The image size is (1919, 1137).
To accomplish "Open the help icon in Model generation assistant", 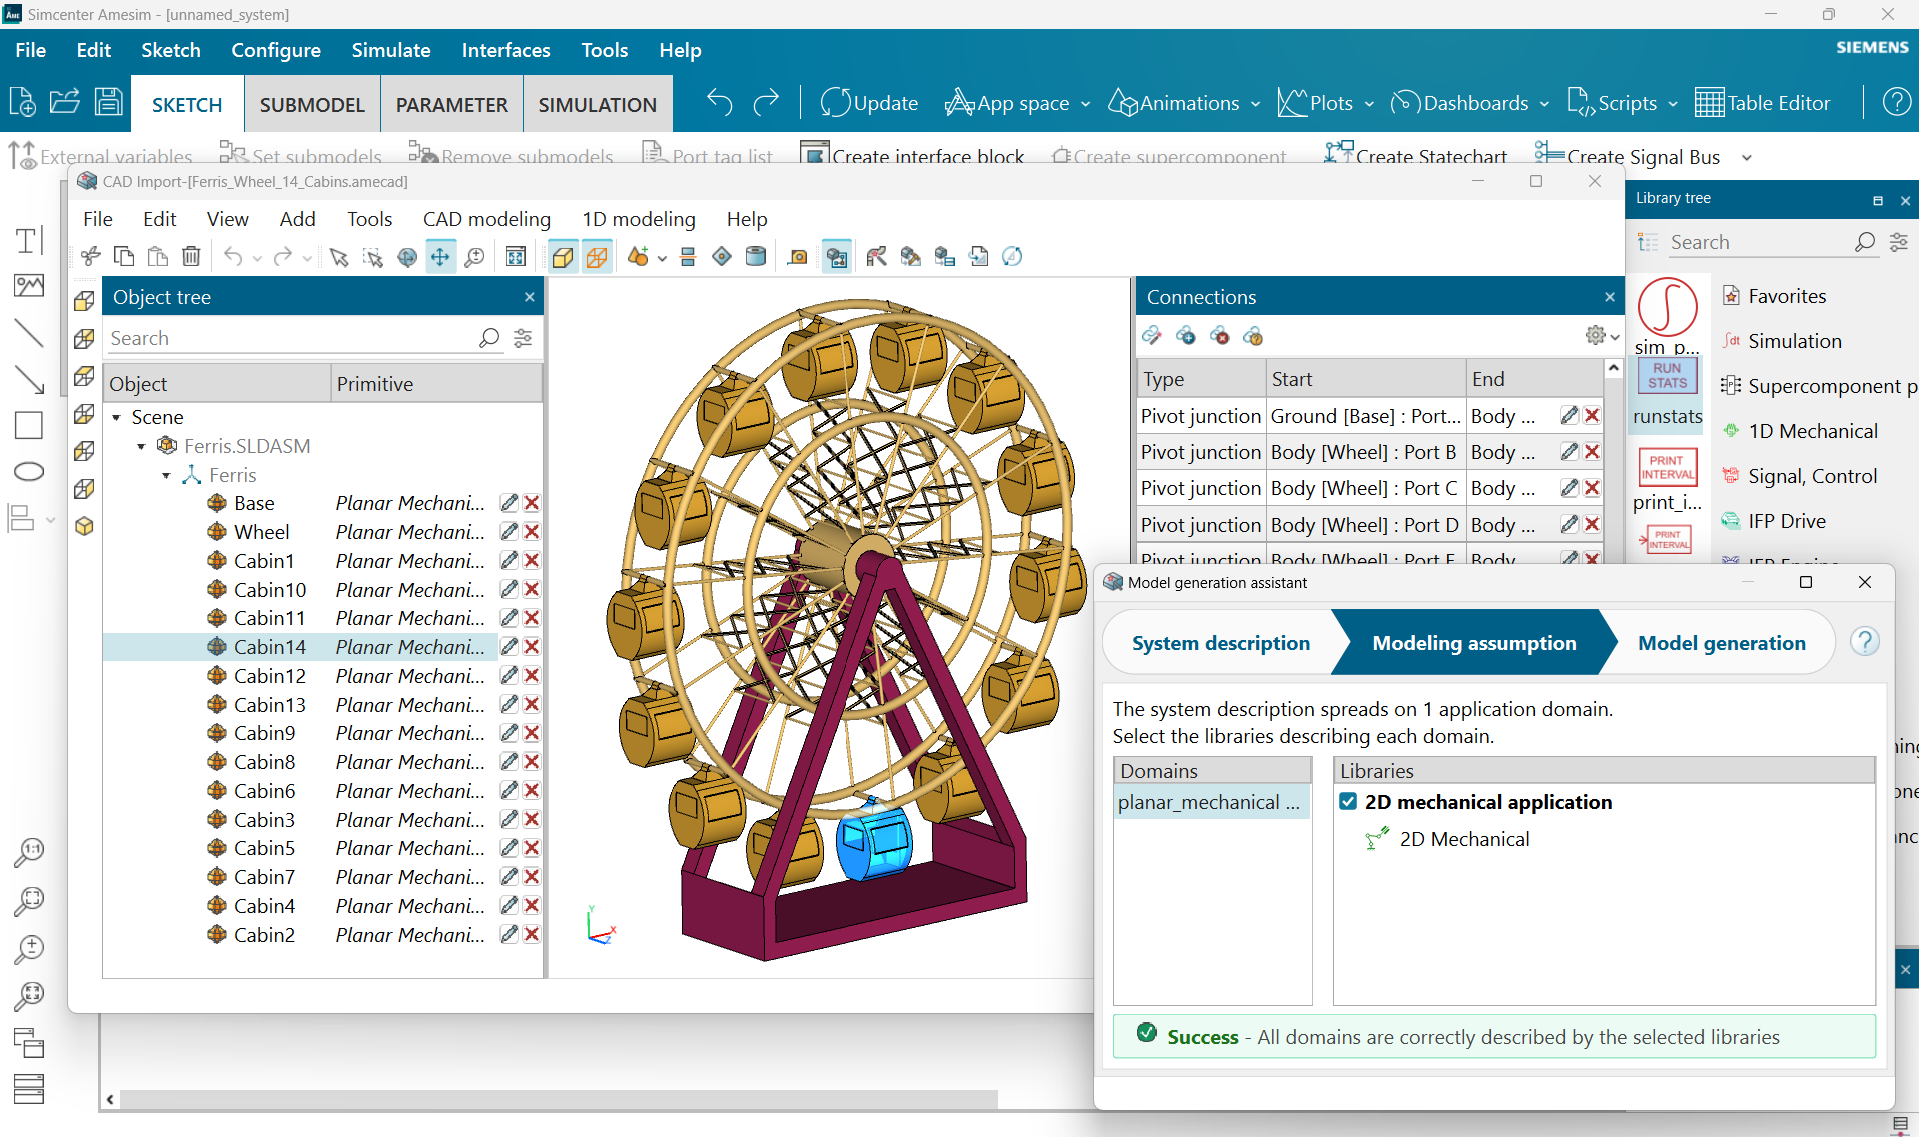I will coord(1864,642).
